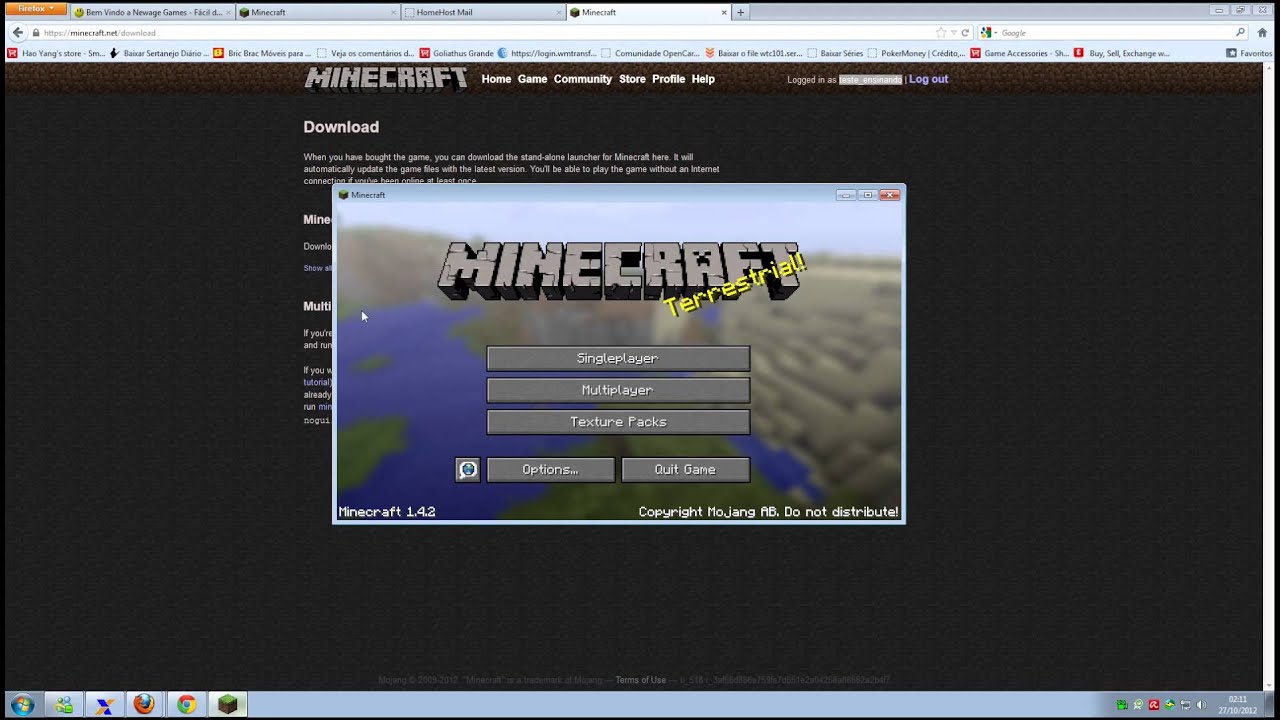The width and height of the screenshot is (1280, 720).
Task: Switch to the Newage Games tab
Action: coord(152,12)
